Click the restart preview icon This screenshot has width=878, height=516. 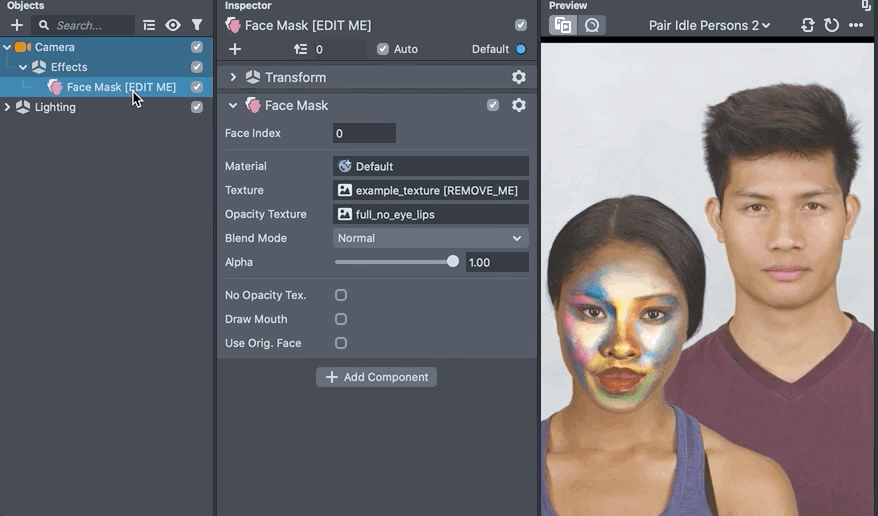coord(831,25)
